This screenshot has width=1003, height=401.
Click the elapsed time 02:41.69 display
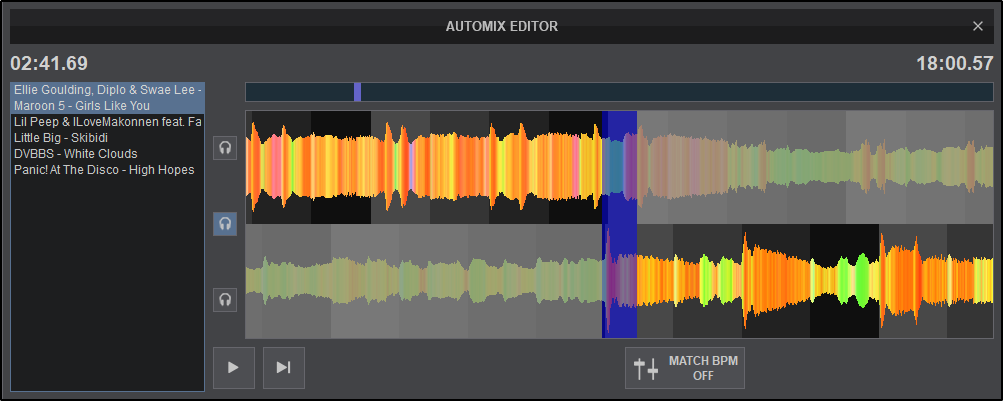coord(49,63)
